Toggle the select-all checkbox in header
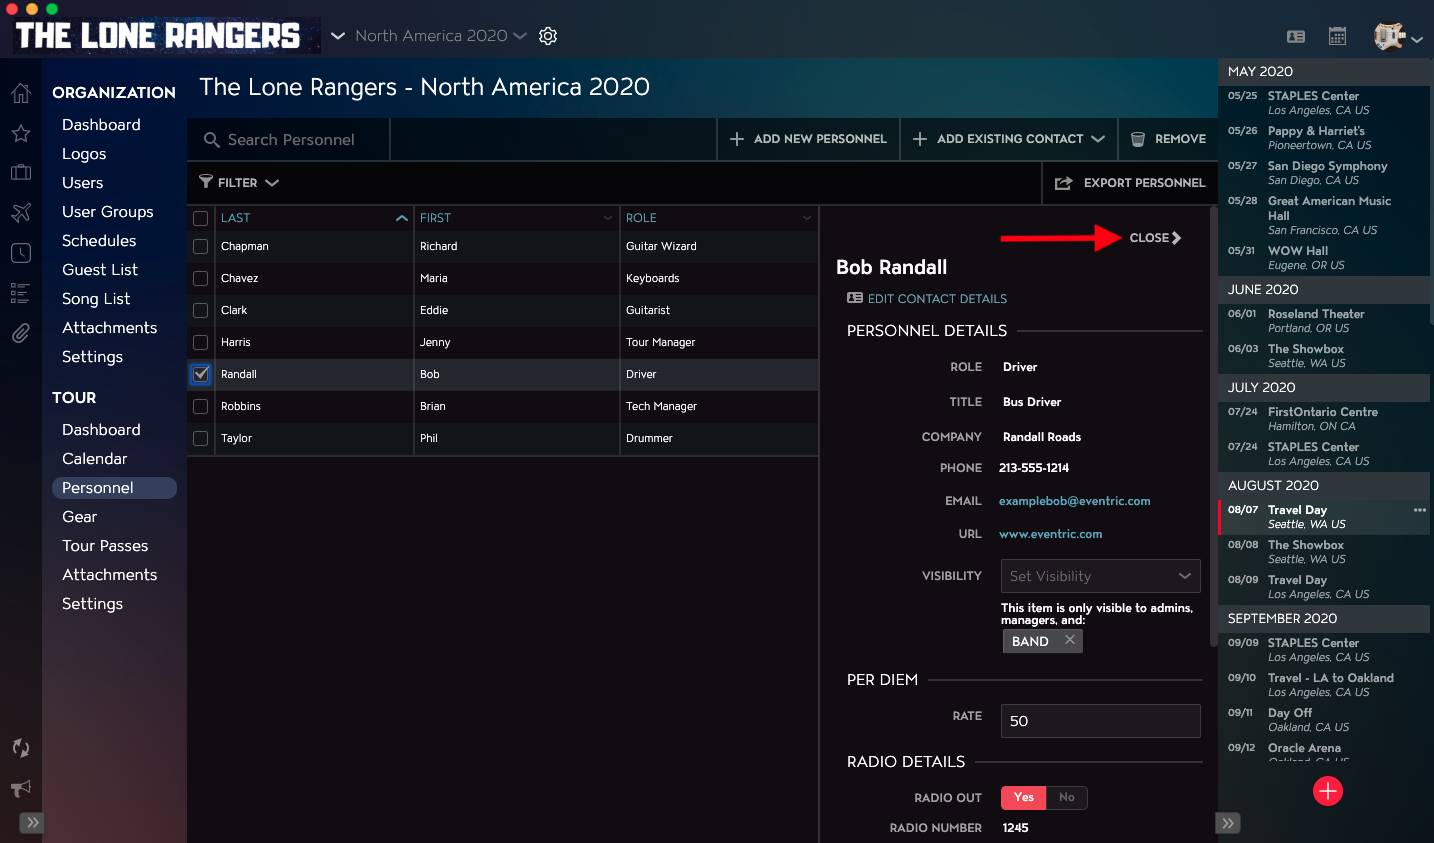The height and width of the screenshot is (843, 1434). (x=201, y=218)
